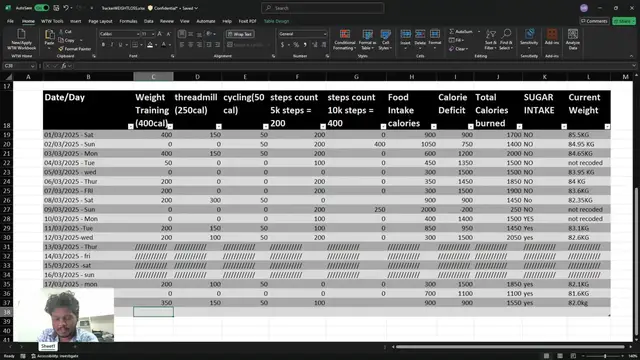Open the Calibri font name dropdown
Screen dimensions: 640x360
pos(138,34)
